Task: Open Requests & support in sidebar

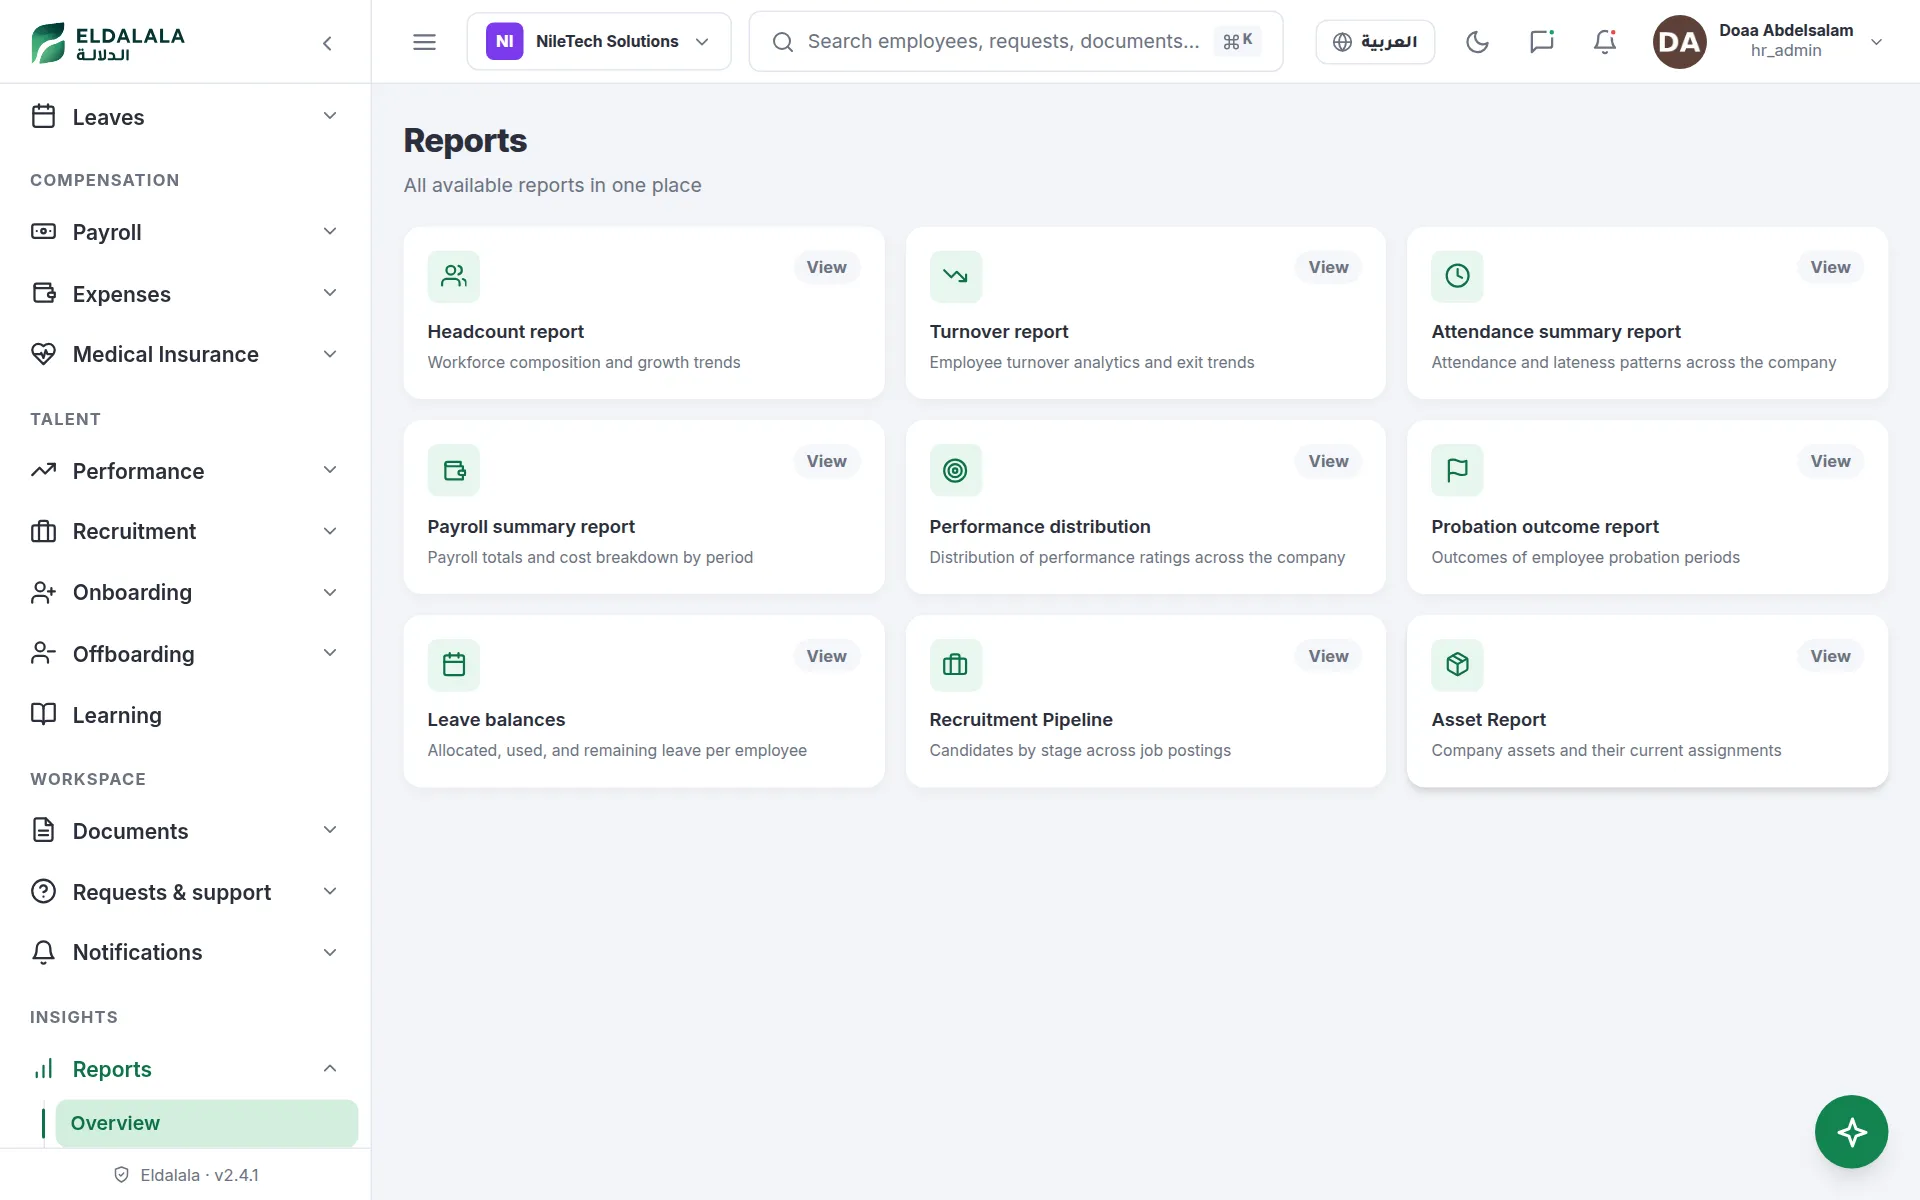Action: (185, 892)
